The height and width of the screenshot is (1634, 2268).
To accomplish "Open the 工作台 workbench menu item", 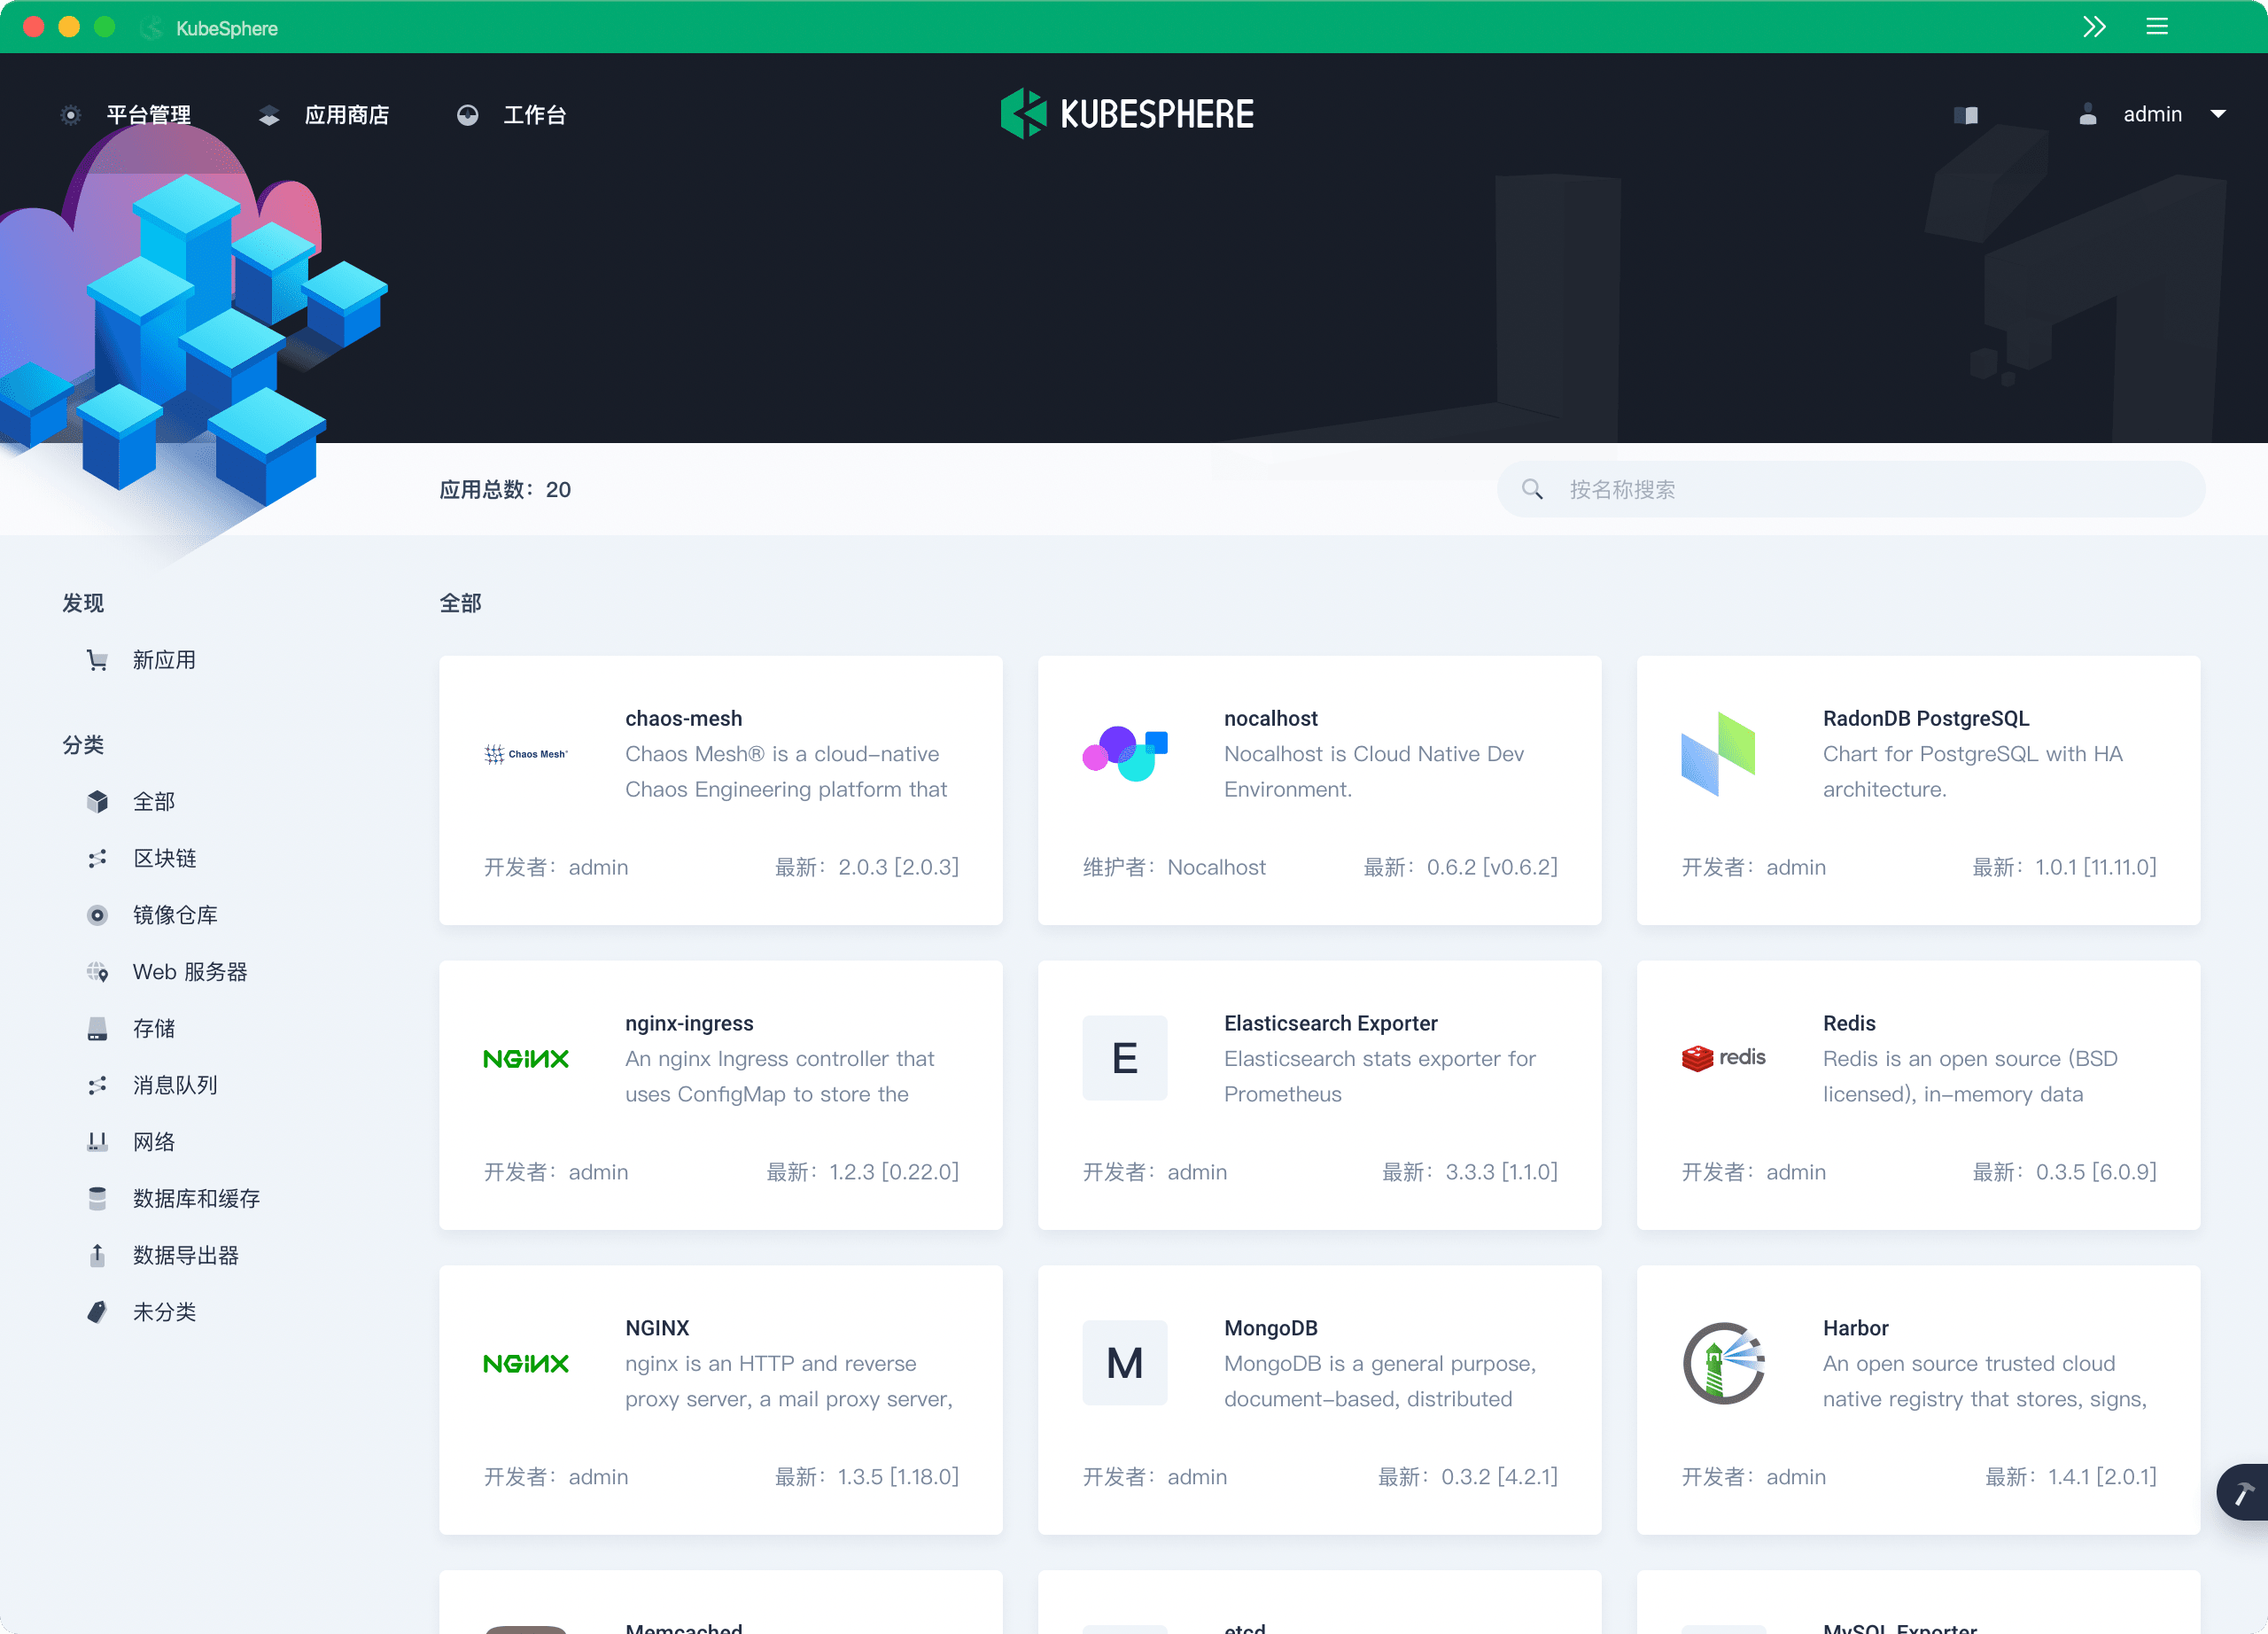I will (535, 114).
